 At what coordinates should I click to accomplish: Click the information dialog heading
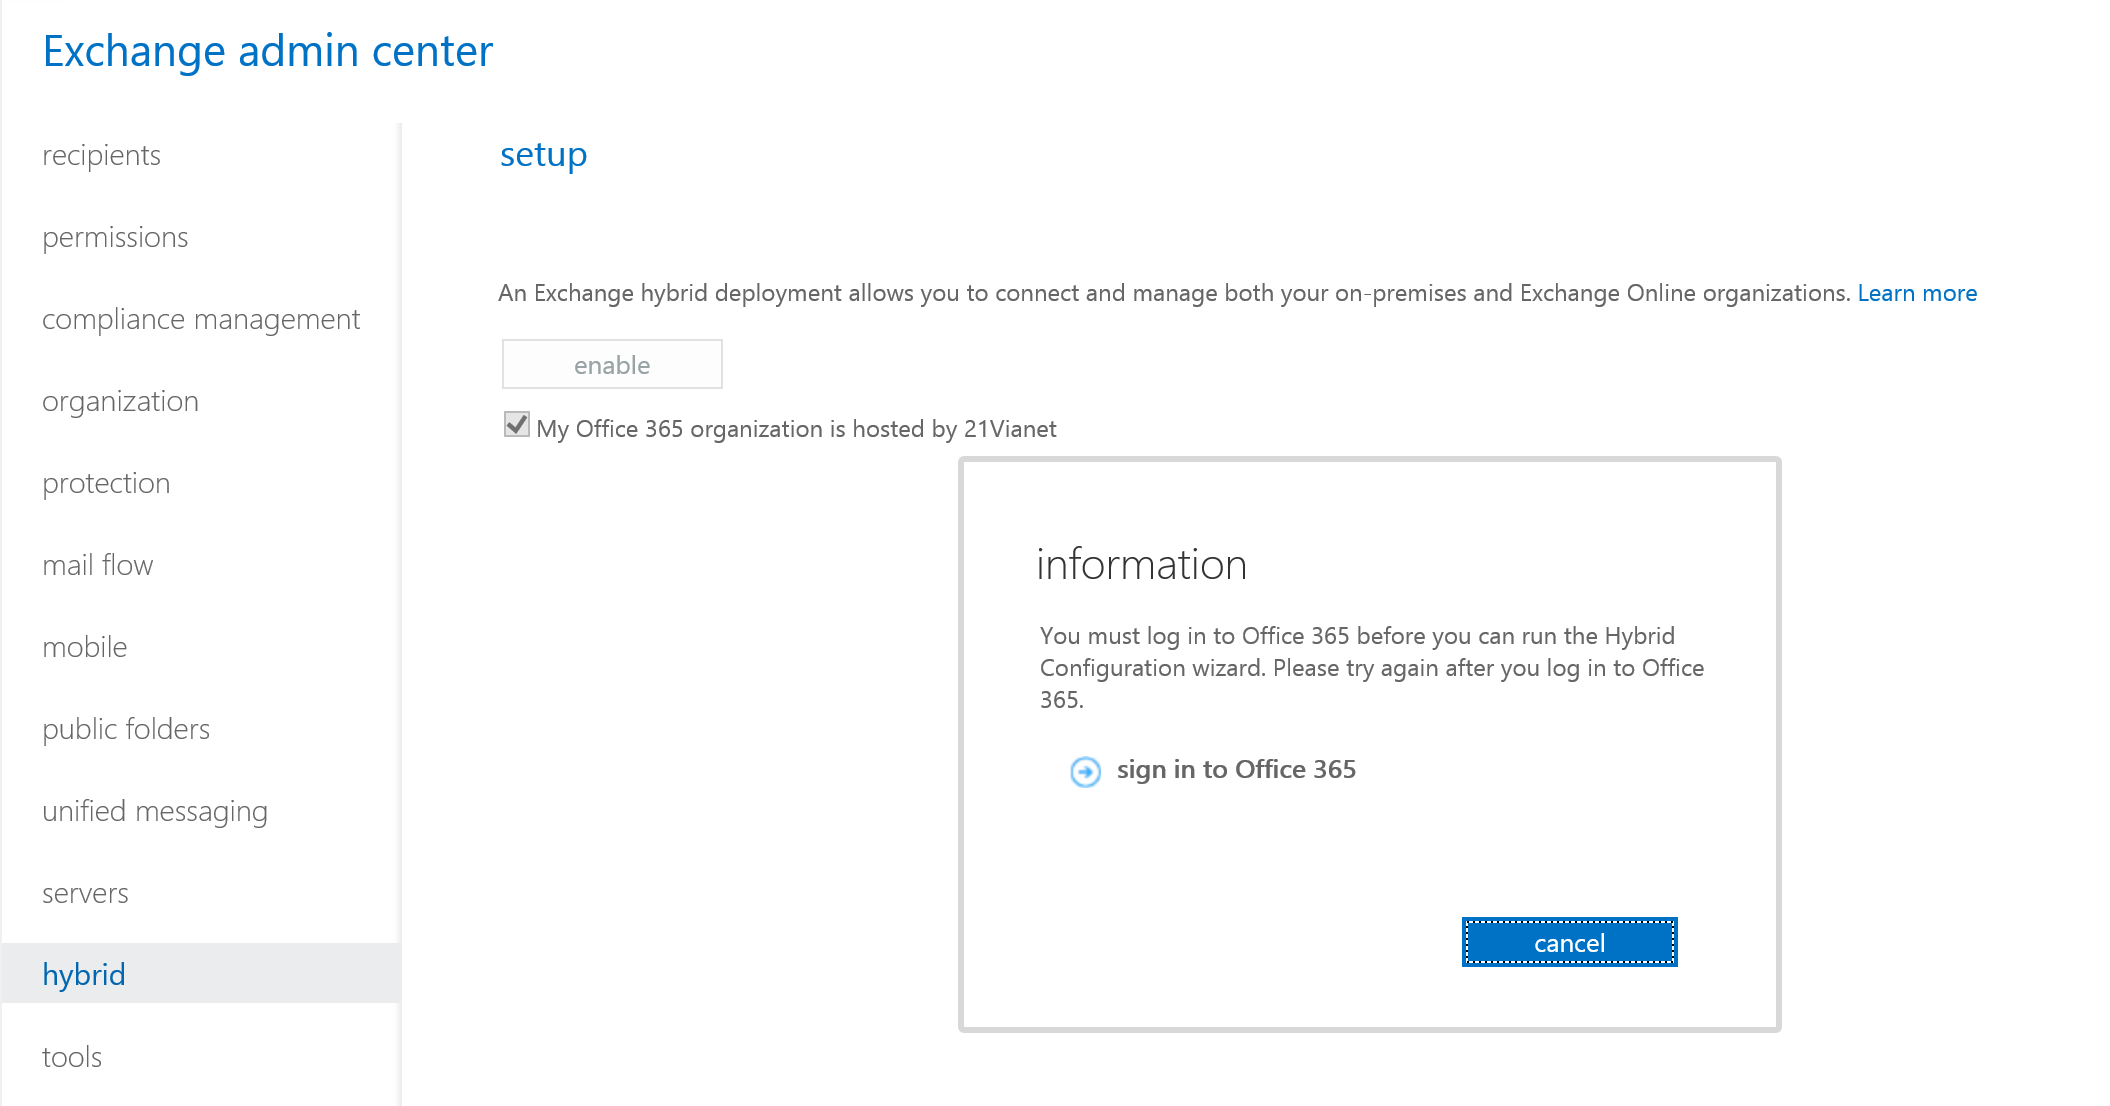pos(1142,564)
